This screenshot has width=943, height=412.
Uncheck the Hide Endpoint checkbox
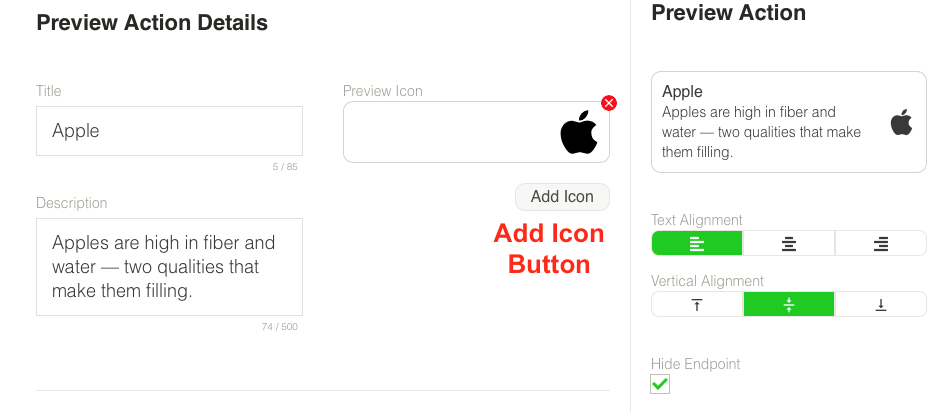[660, 384]
